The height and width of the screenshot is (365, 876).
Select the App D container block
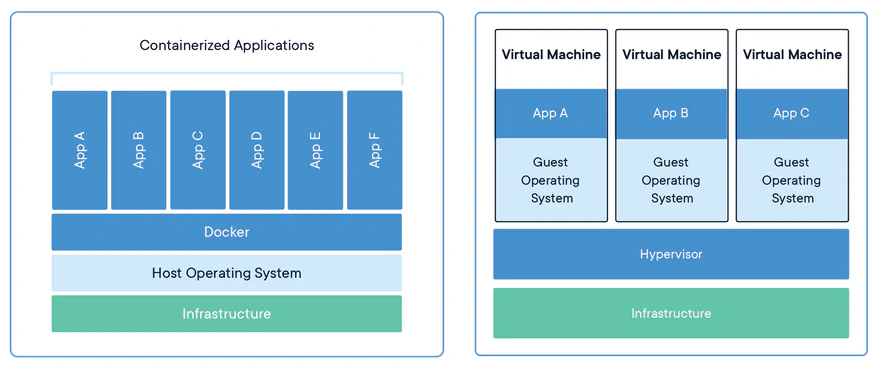tap(257, 150)
